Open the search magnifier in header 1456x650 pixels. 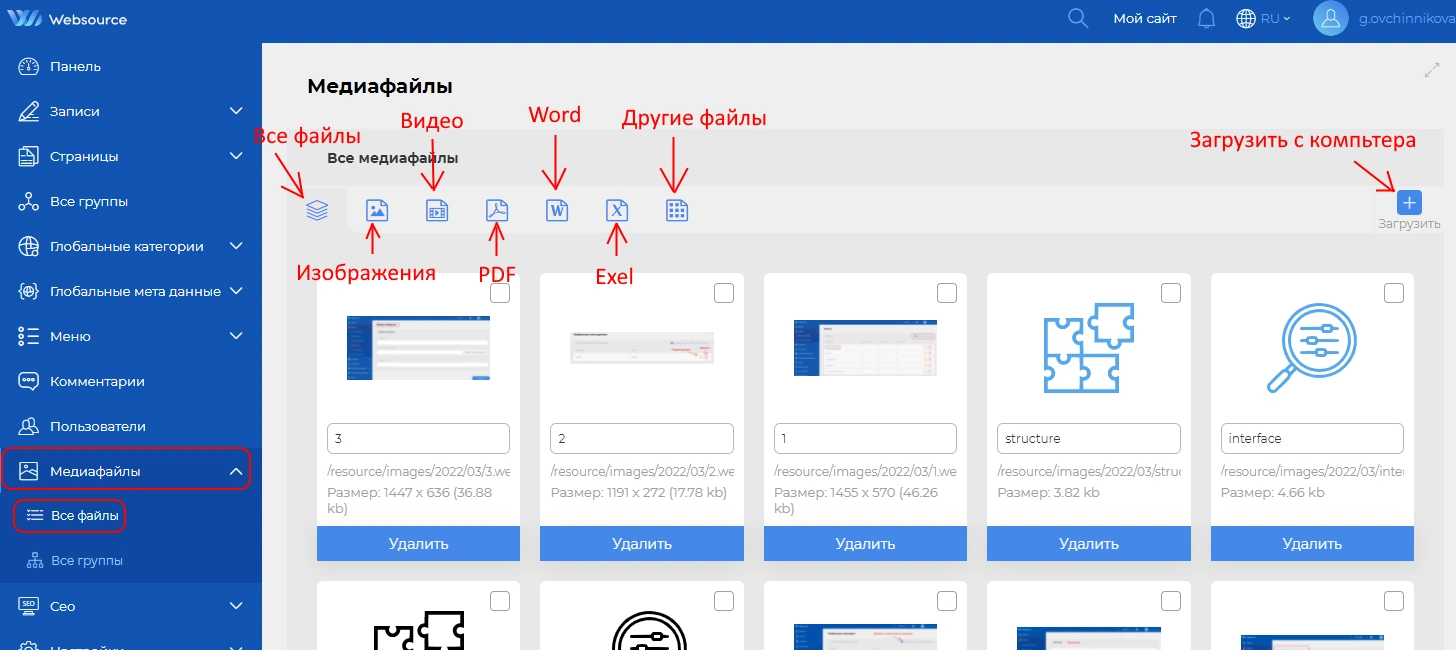(1078, 18)
